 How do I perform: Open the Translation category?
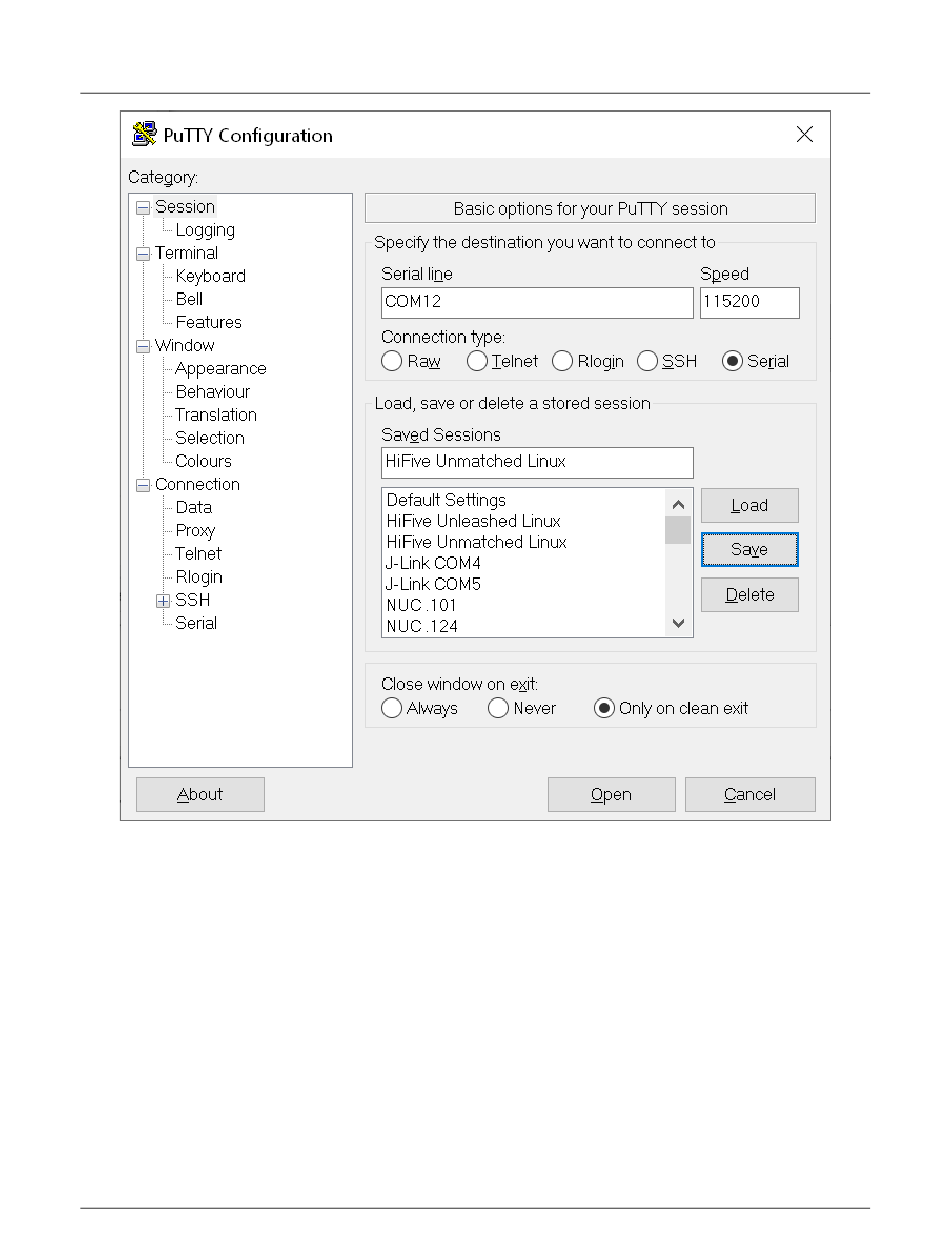[x=215, y=415]
